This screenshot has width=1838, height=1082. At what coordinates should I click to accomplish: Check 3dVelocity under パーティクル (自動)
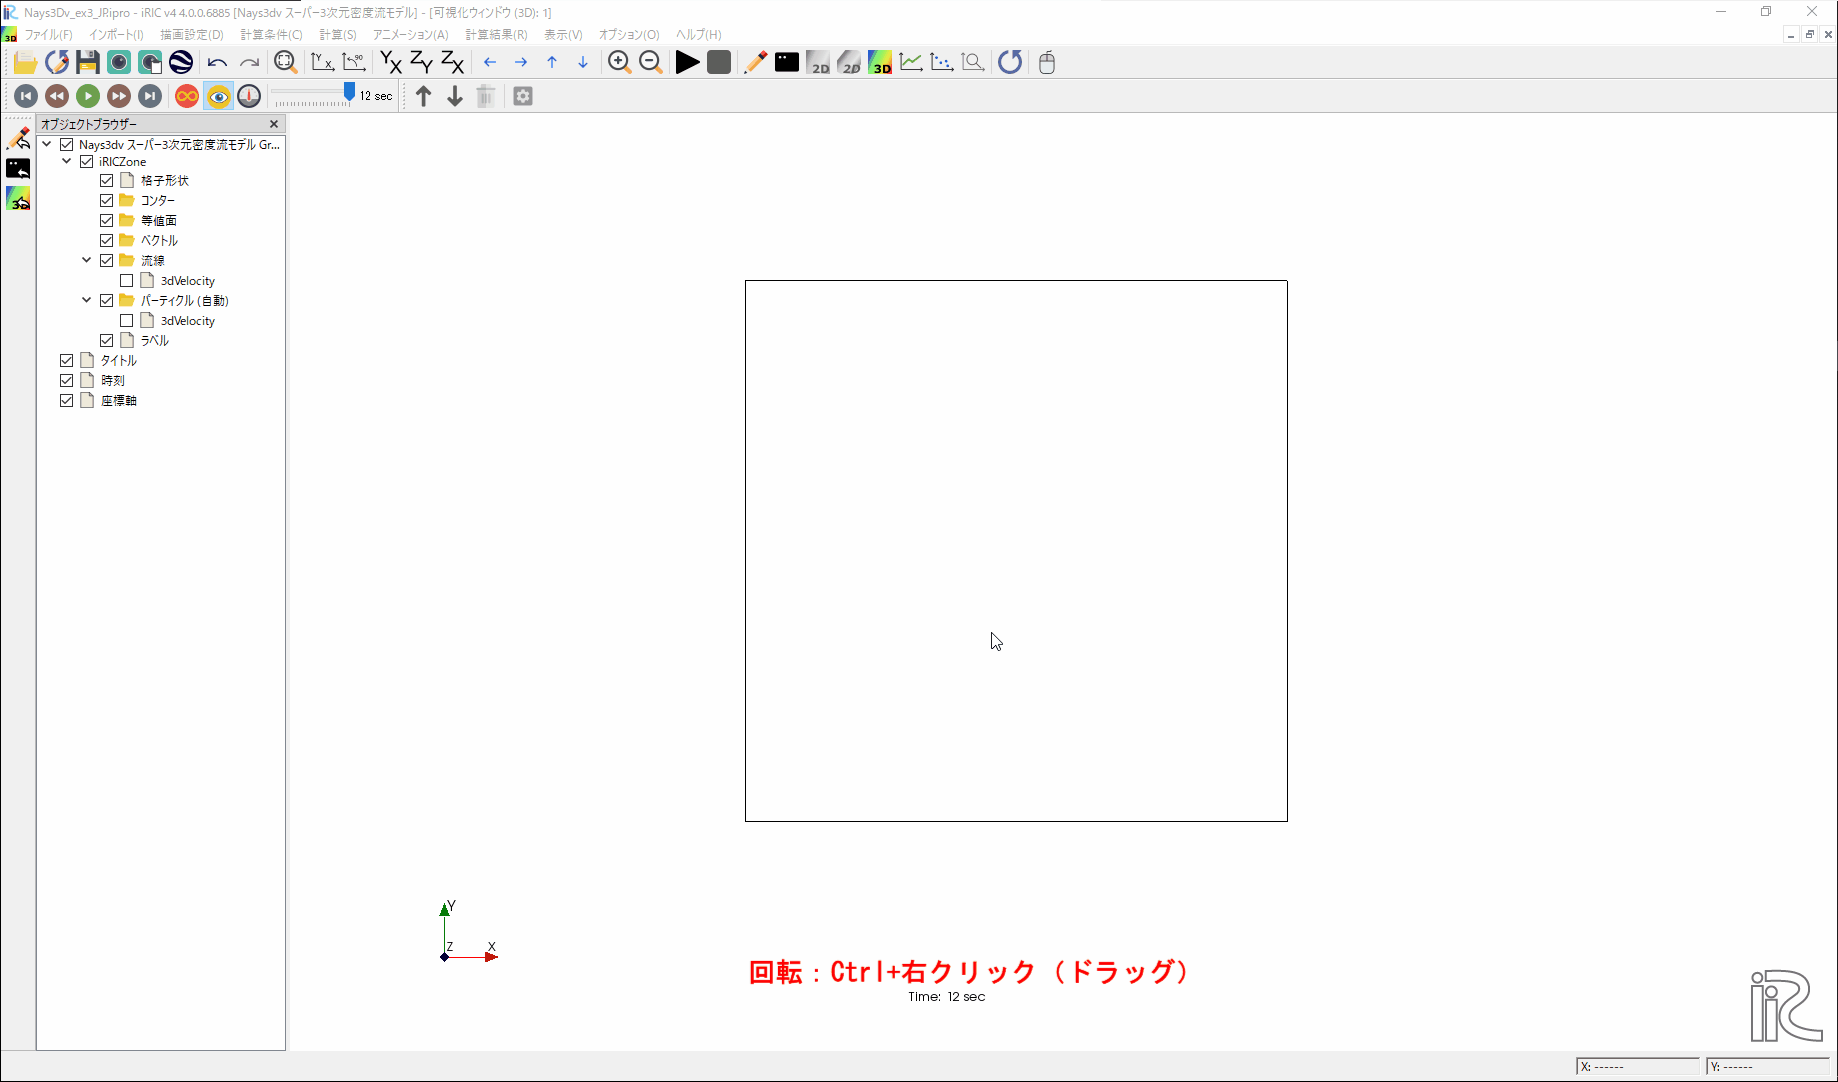(127, 321)
